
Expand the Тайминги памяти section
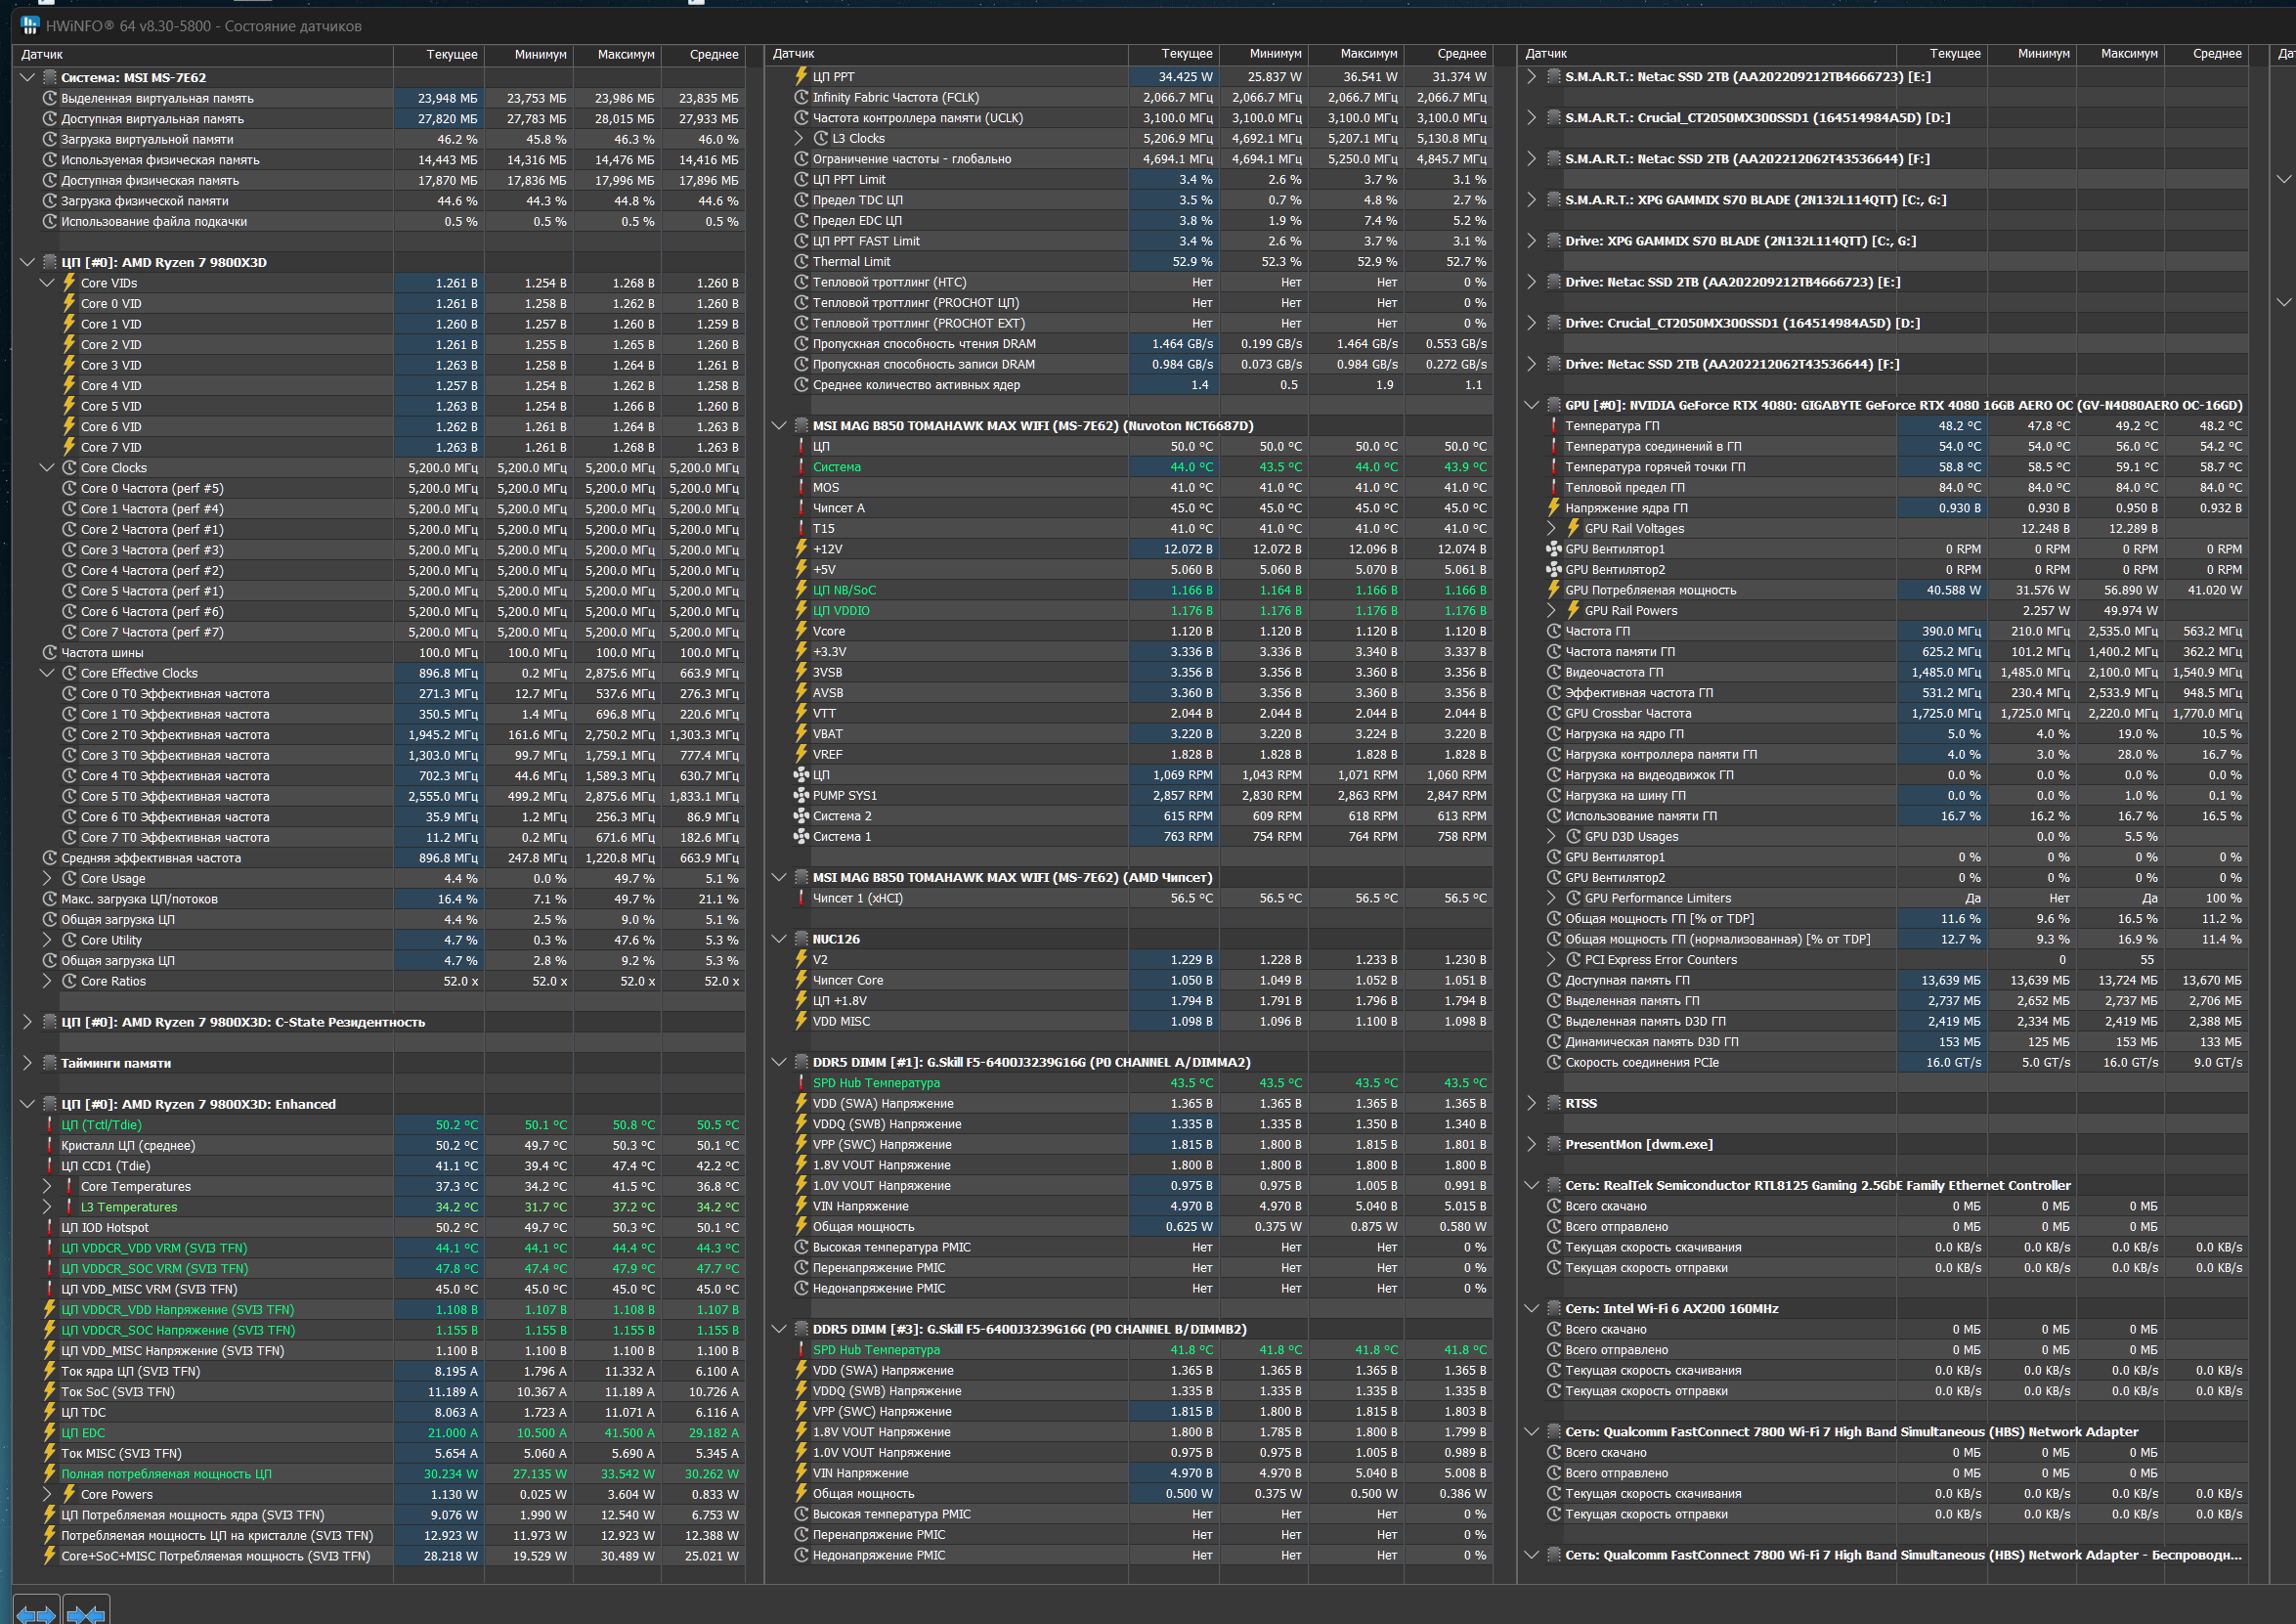click(x=27, y=1063)
